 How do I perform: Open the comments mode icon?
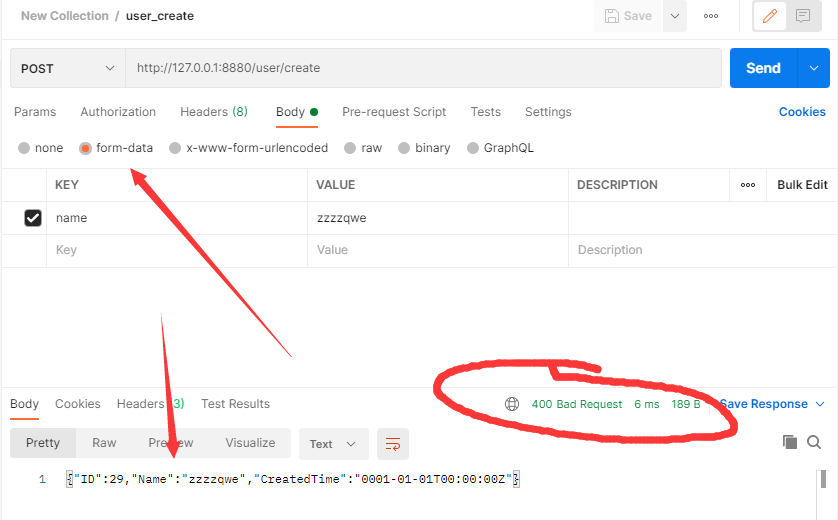803,16
